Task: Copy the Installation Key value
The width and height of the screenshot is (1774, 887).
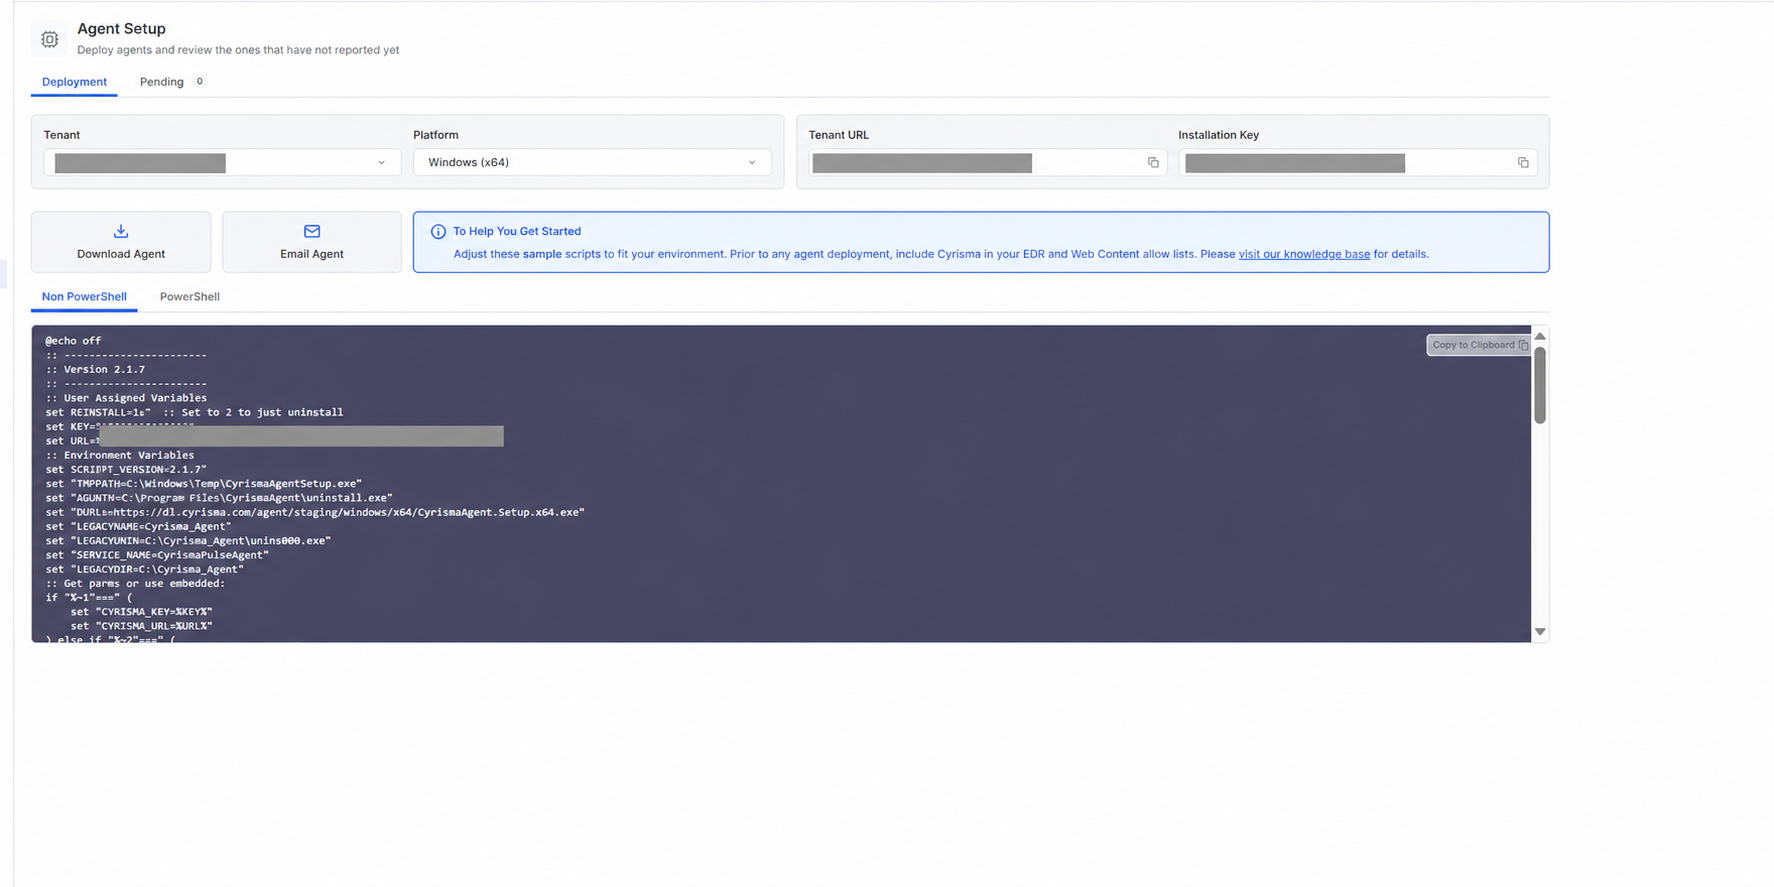Action: (1523, 163)
